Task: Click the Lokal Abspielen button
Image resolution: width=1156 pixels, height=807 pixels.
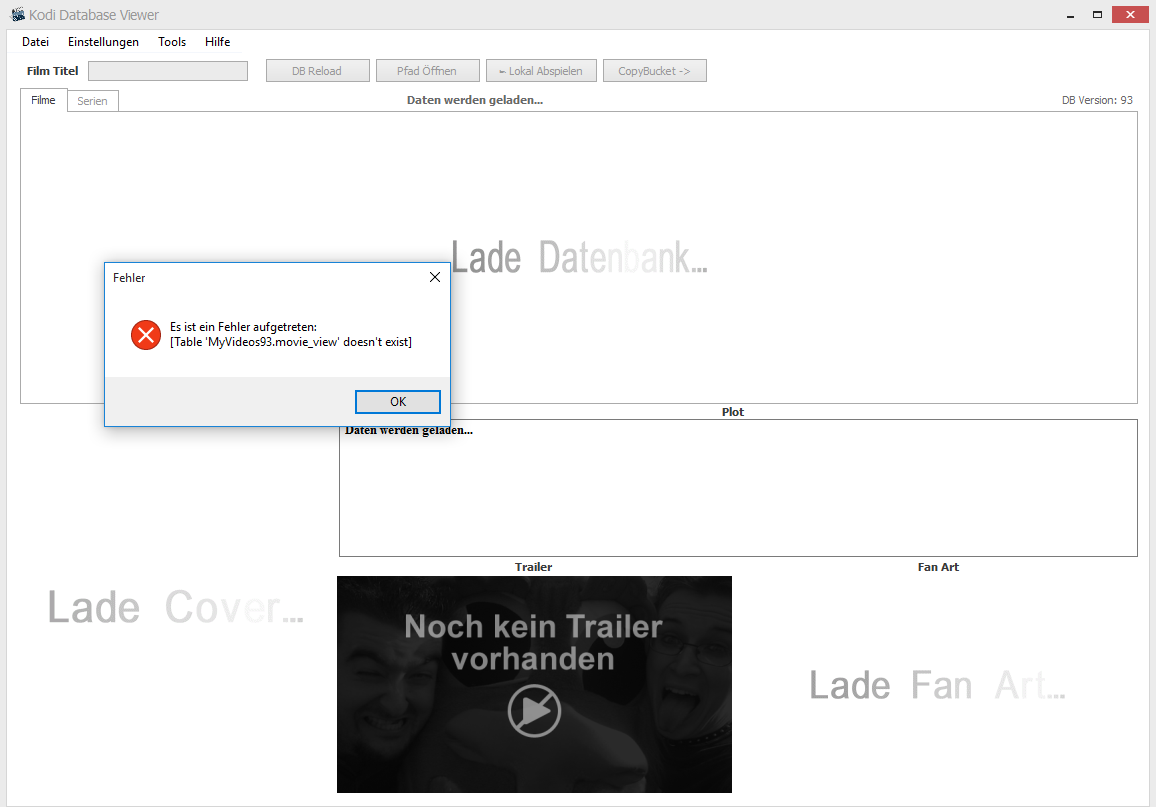Action: click(541, 71)
